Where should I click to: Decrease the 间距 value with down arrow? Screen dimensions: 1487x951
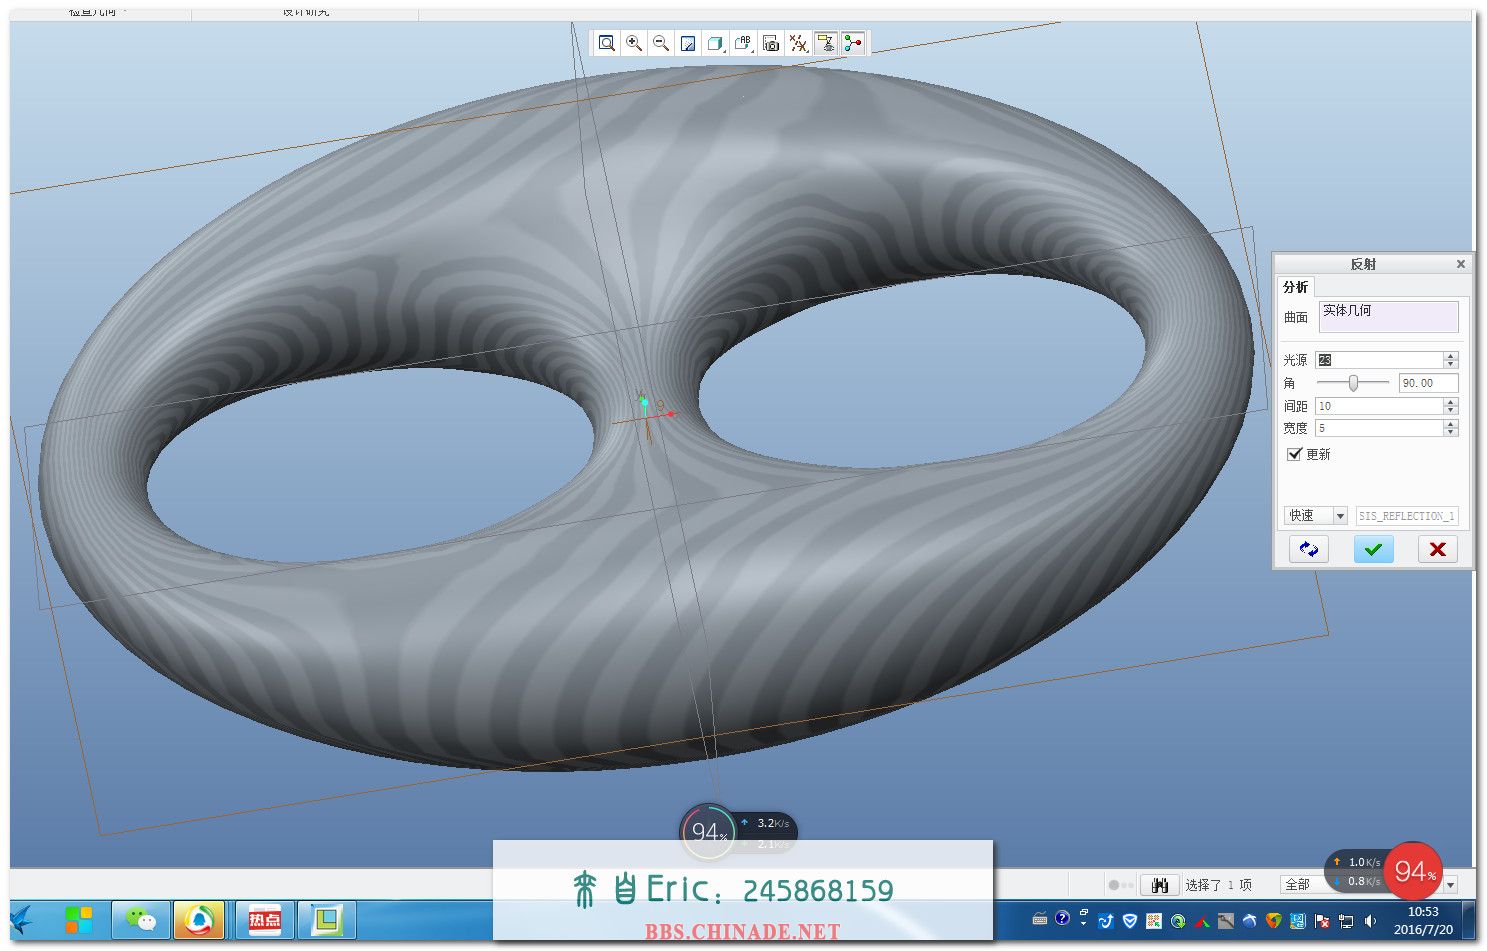click(x=1451, y=410)
